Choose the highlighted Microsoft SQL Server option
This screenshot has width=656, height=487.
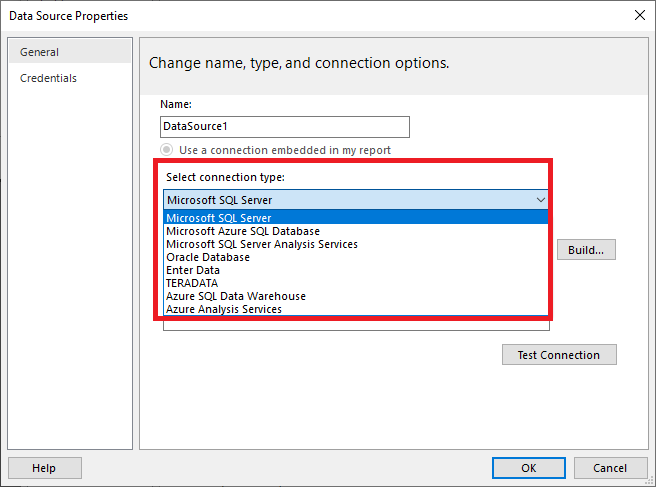pos(356,218)
